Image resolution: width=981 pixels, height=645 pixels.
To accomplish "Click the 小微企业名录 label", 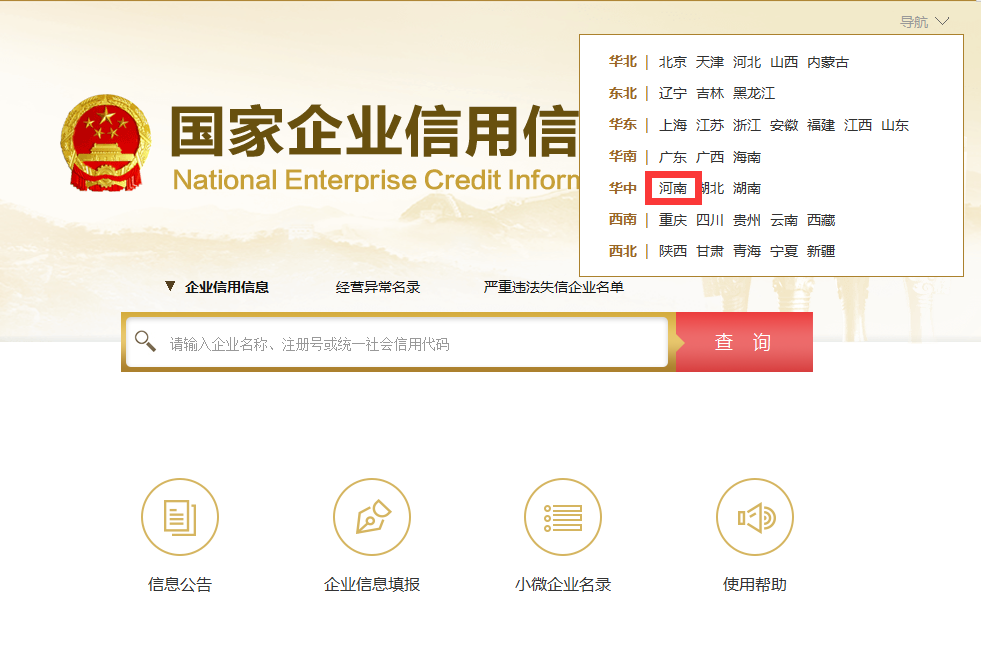I will (x=563, y=584).
